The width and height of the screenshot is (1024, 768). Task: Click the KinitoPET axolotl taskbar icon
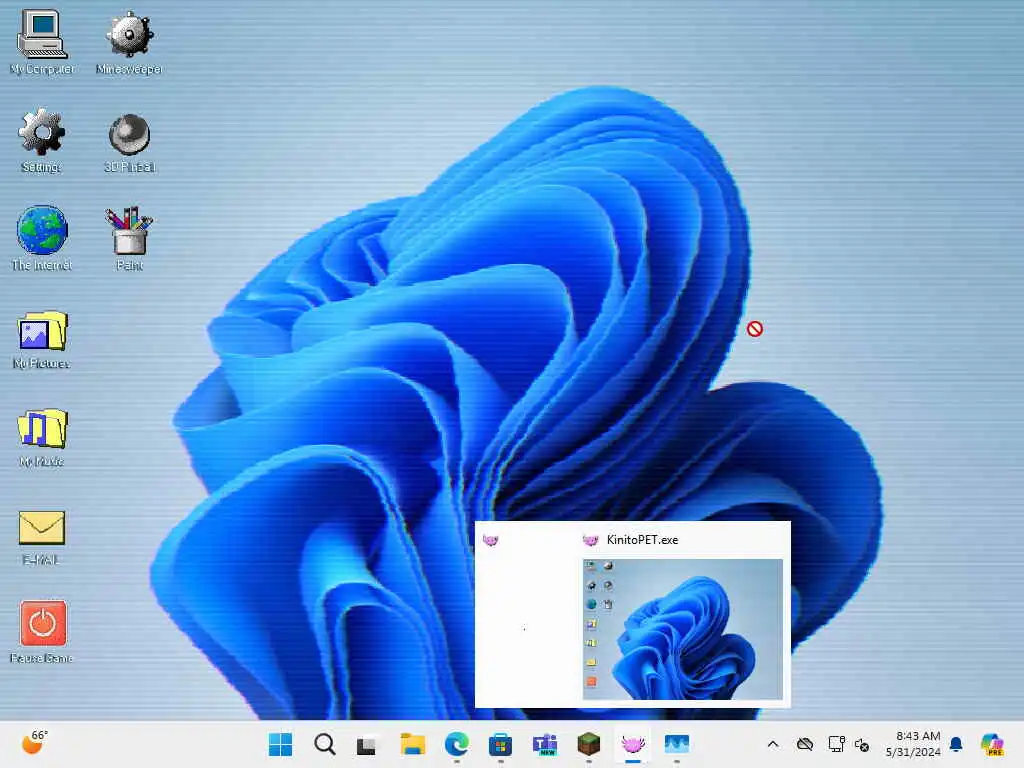click(632, 744)
